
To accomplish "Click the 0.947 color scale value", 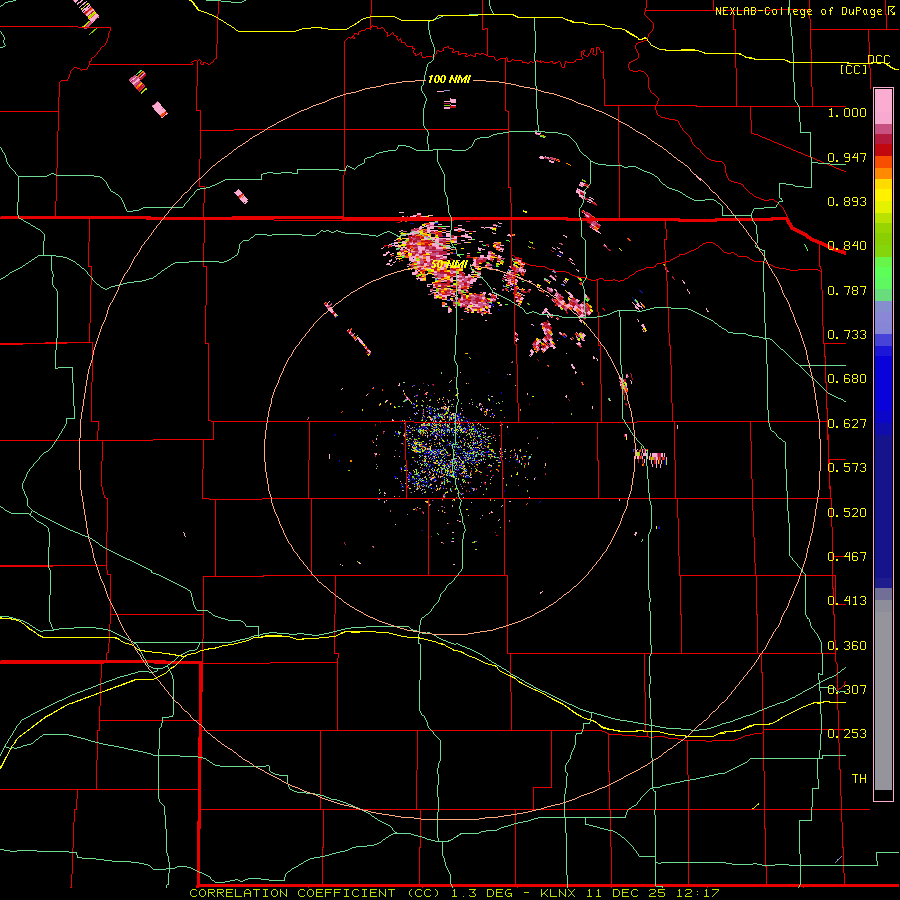I will click(847, 157).
